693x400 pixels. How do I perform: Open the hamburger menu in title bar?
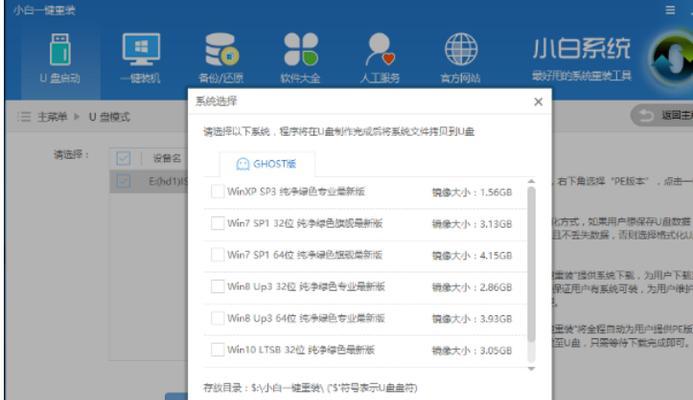click(x=670, y=10)
